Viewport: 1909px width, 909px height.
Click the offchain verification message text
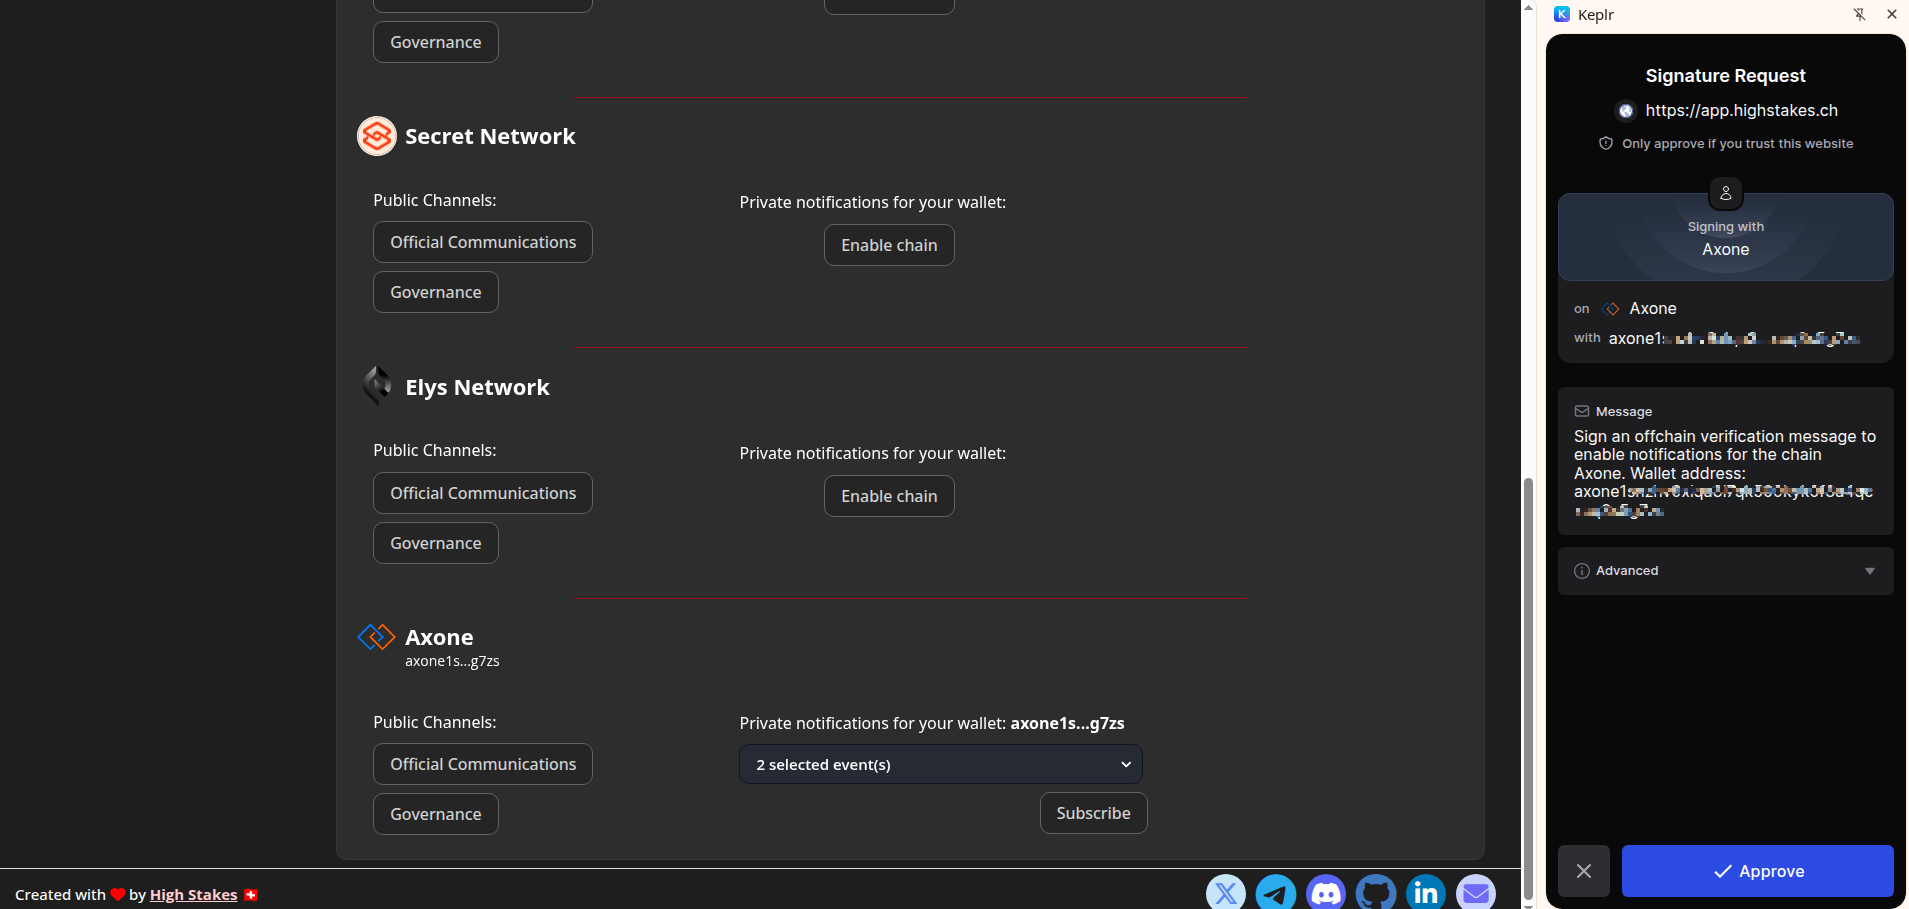coord(1724,473)
